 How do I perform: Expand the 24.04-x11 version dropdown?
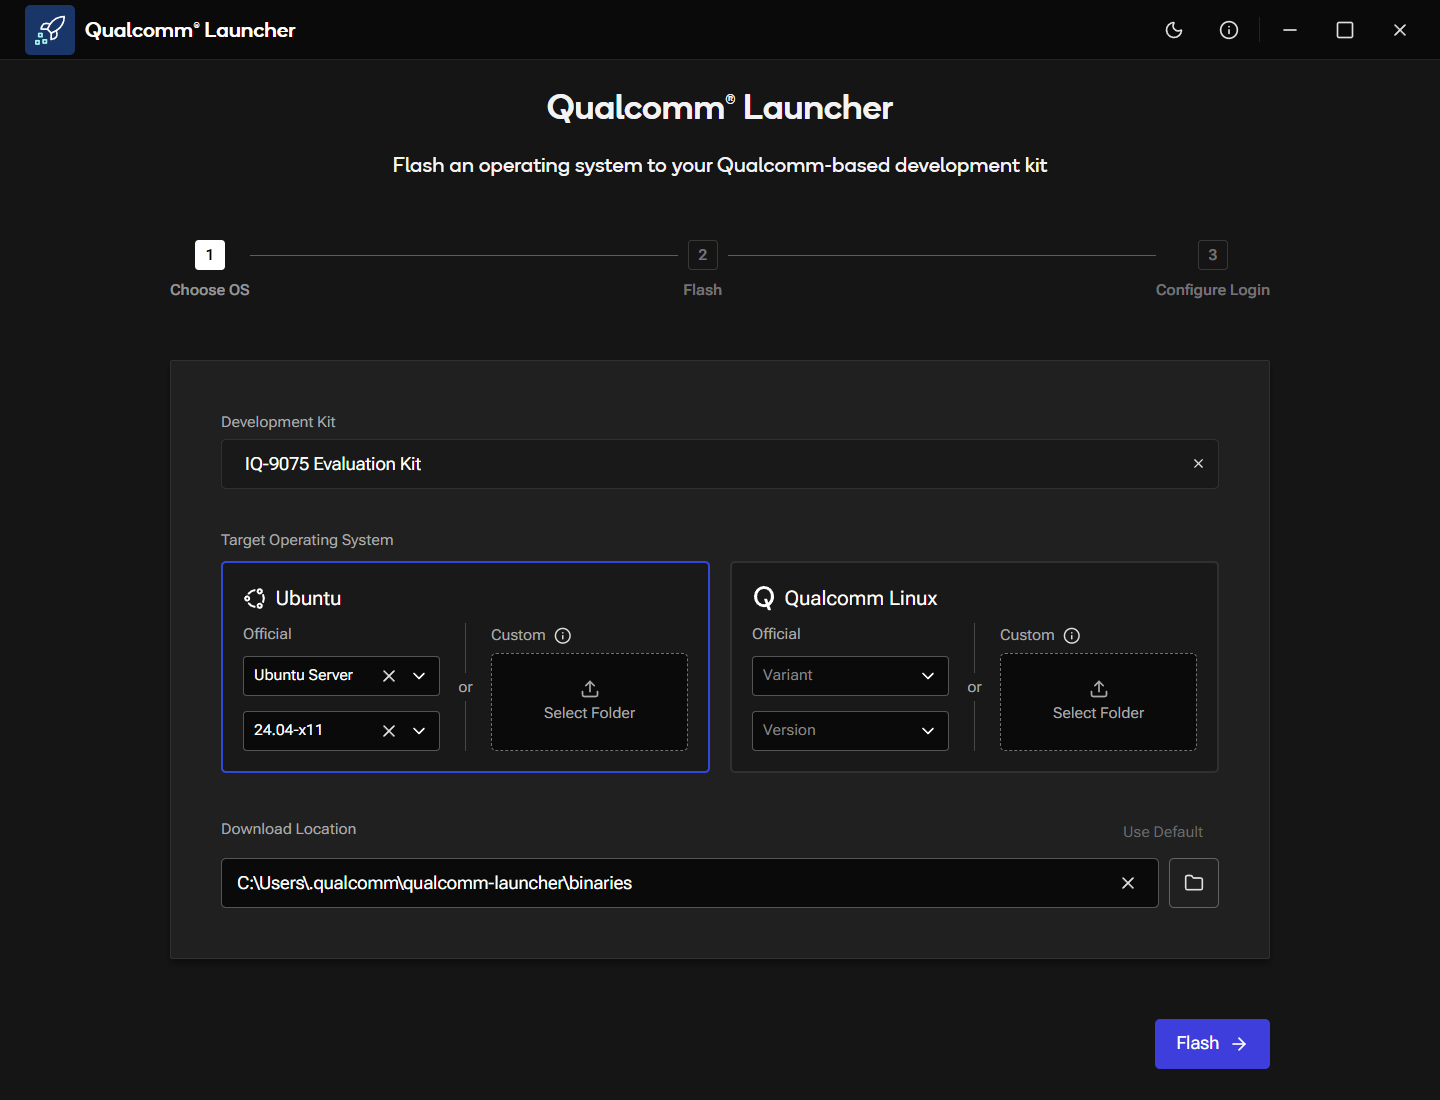click(x=419, y=731)
